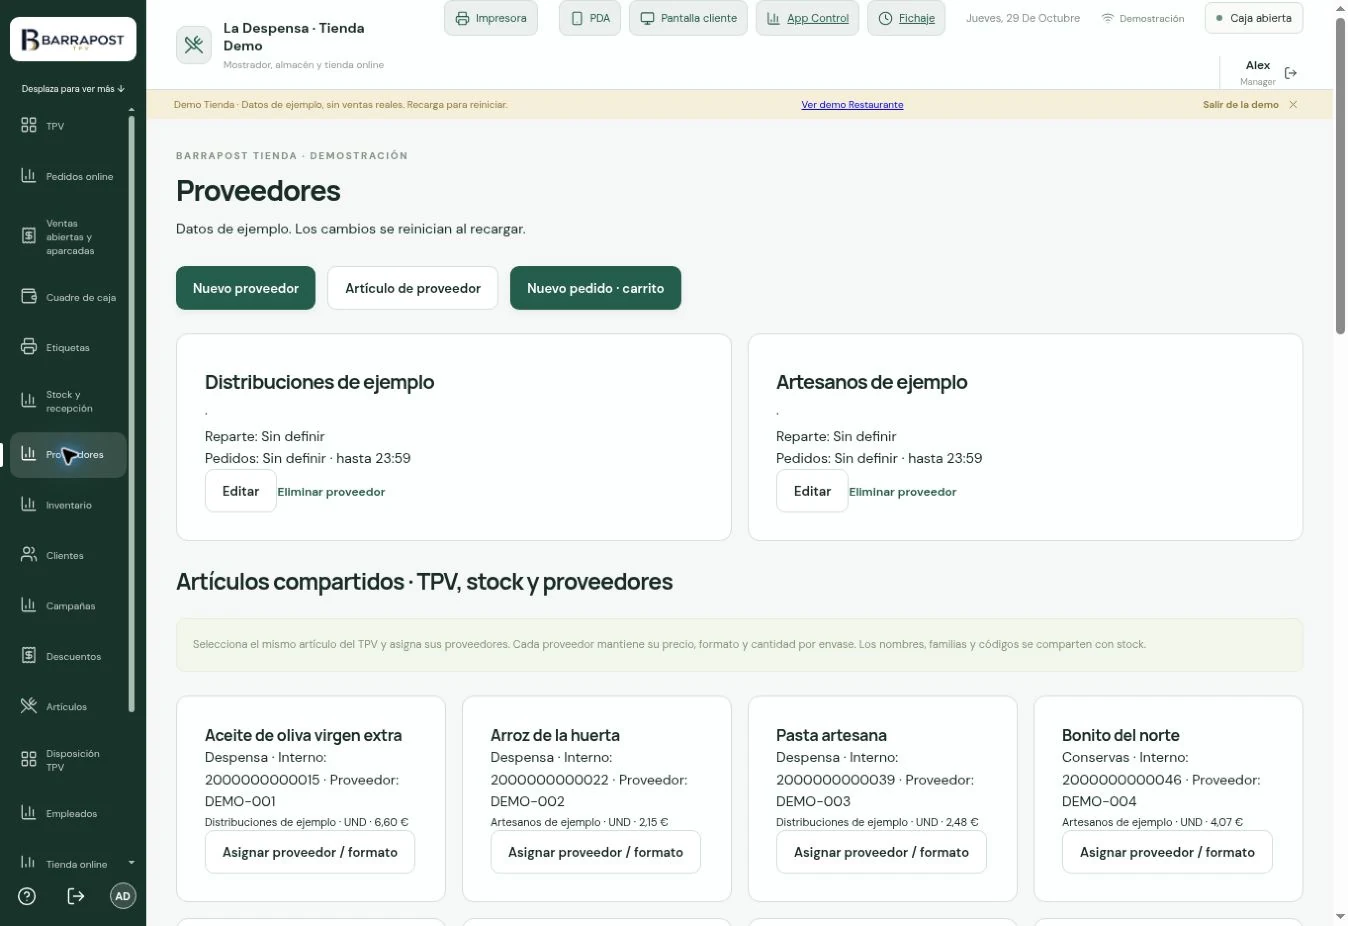Screen dimensions: 1348x926
Task: Click the Clientes people icon
Action: [28, 555]
